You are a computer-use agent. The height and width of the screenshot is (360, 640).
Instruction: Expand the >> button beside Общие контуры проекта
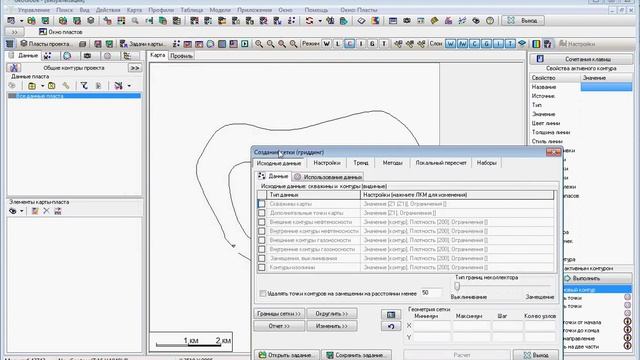point(135,68)
